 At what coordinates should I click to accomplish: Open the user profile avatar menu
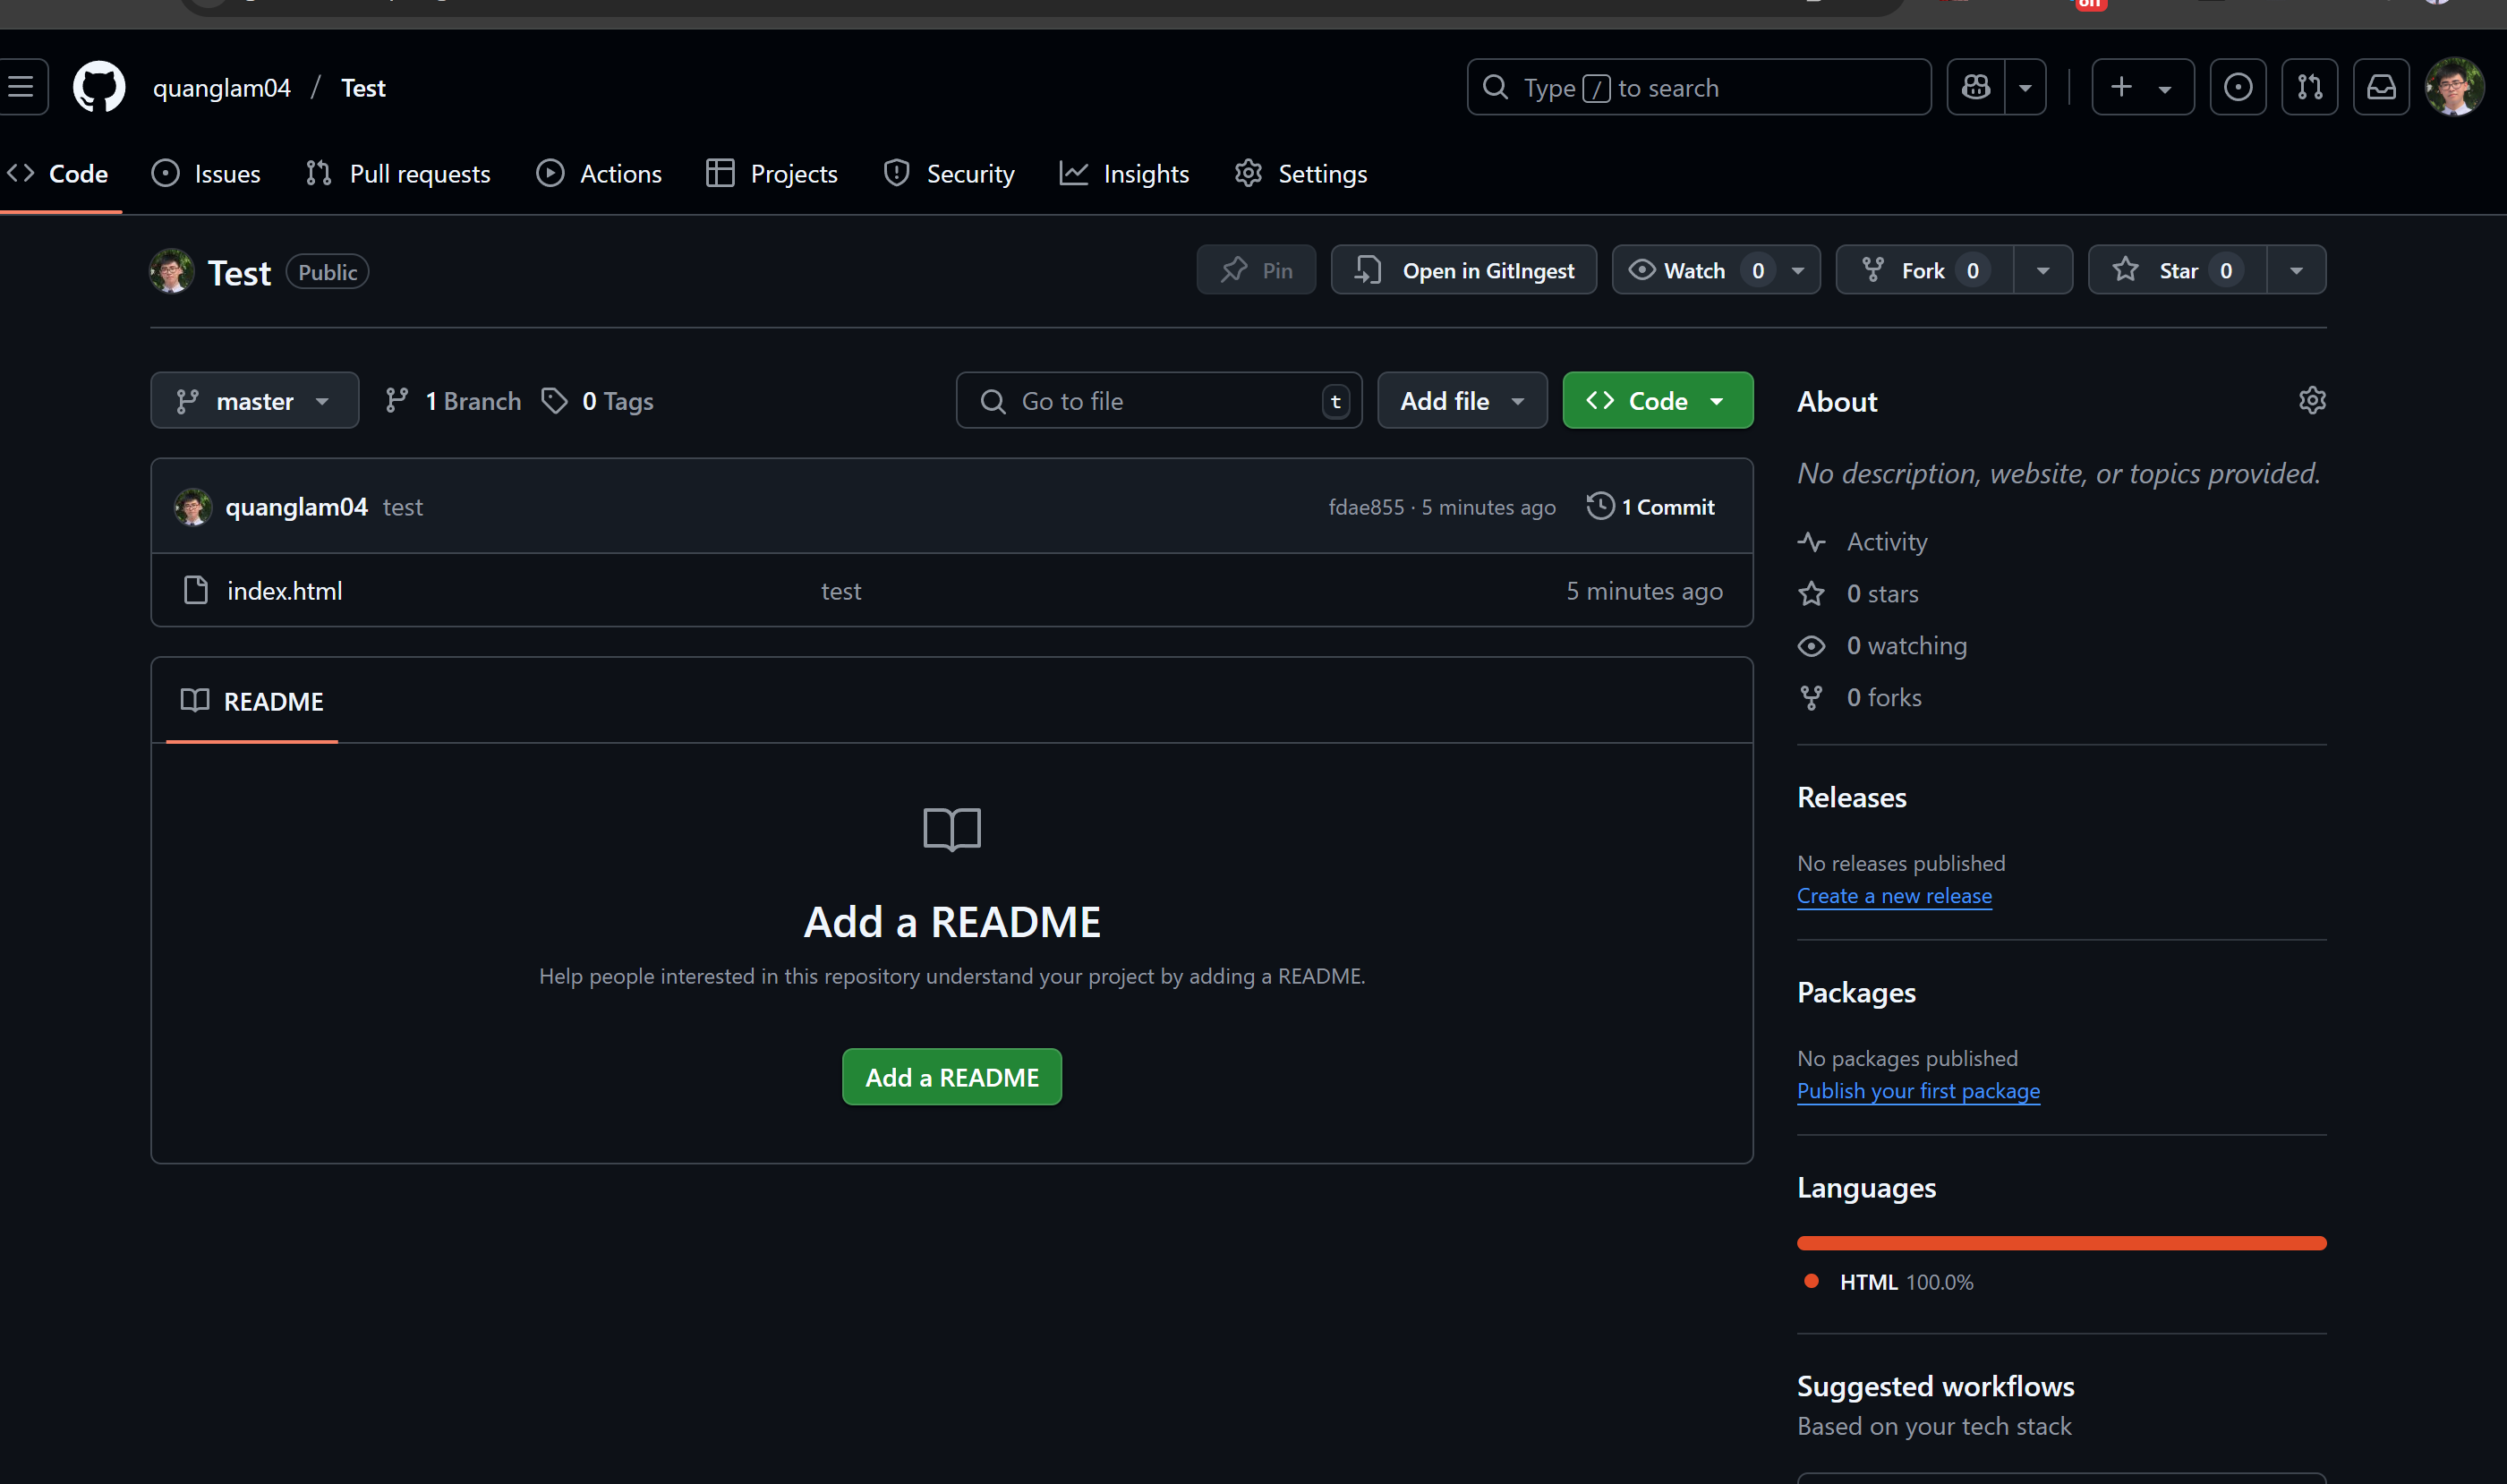pyautogui.click(x=2454, y=88)
